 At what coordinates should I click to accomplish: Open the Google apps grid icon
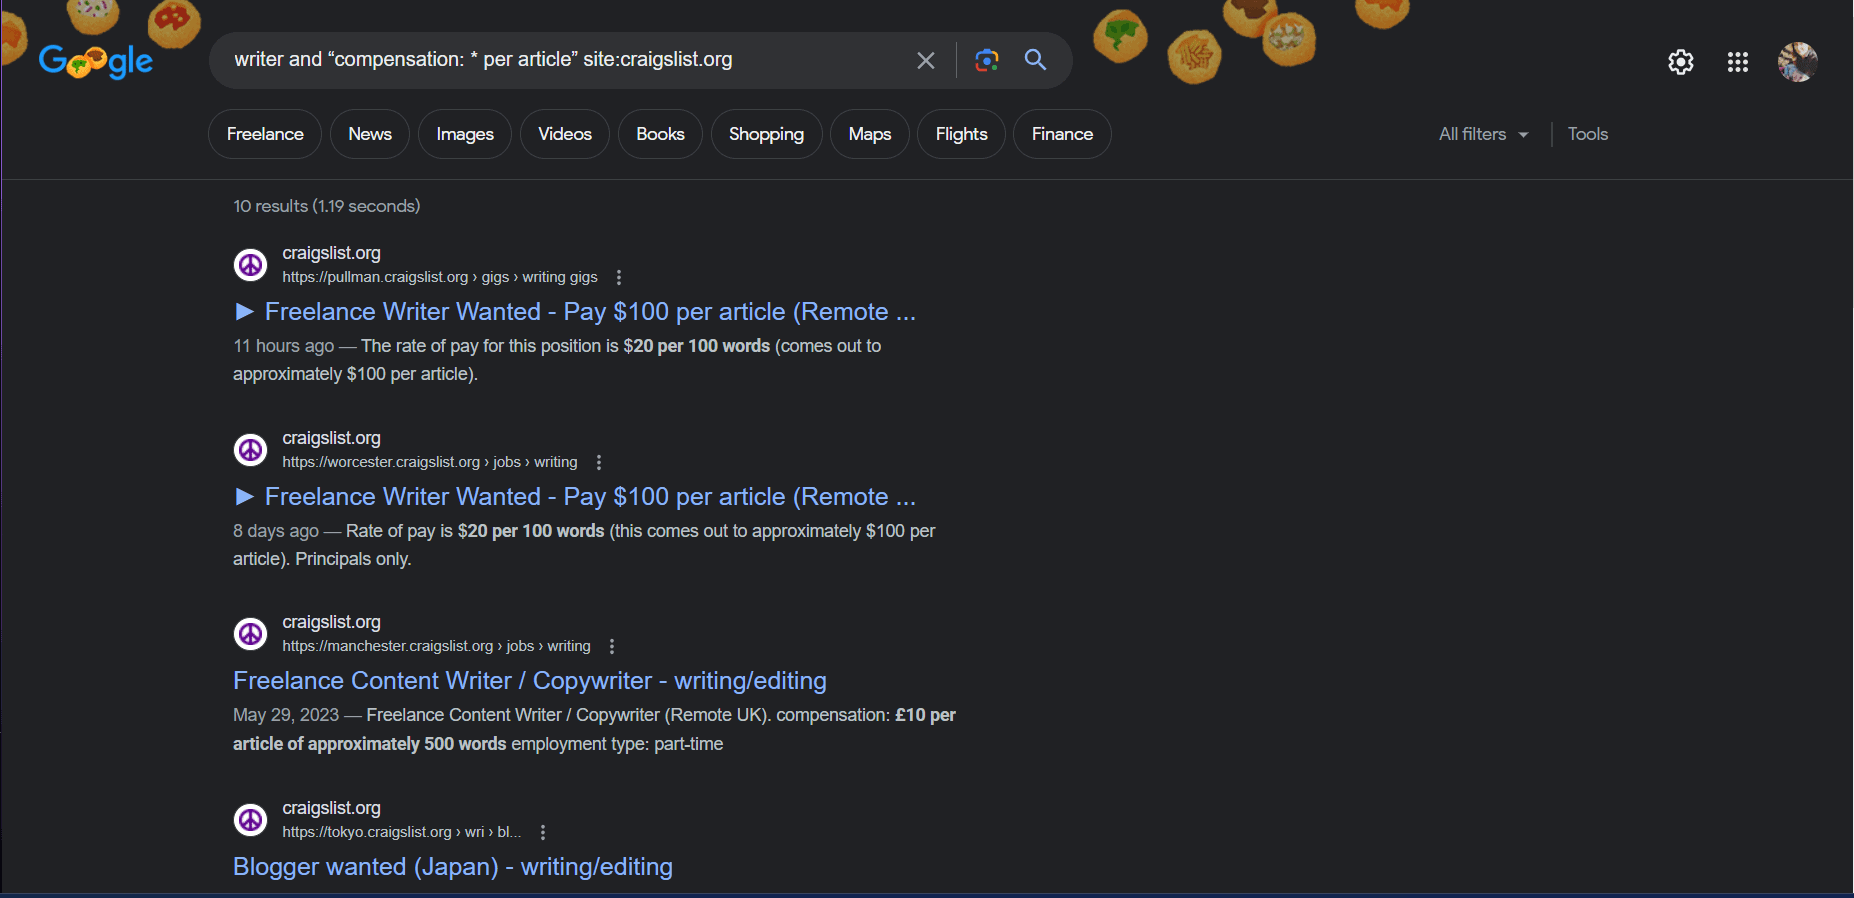click(1738, 62)
